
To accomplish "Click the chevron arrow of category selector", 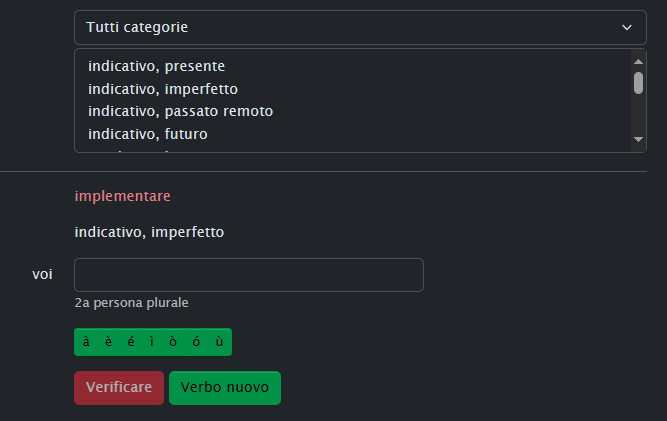I will (627, 28).
